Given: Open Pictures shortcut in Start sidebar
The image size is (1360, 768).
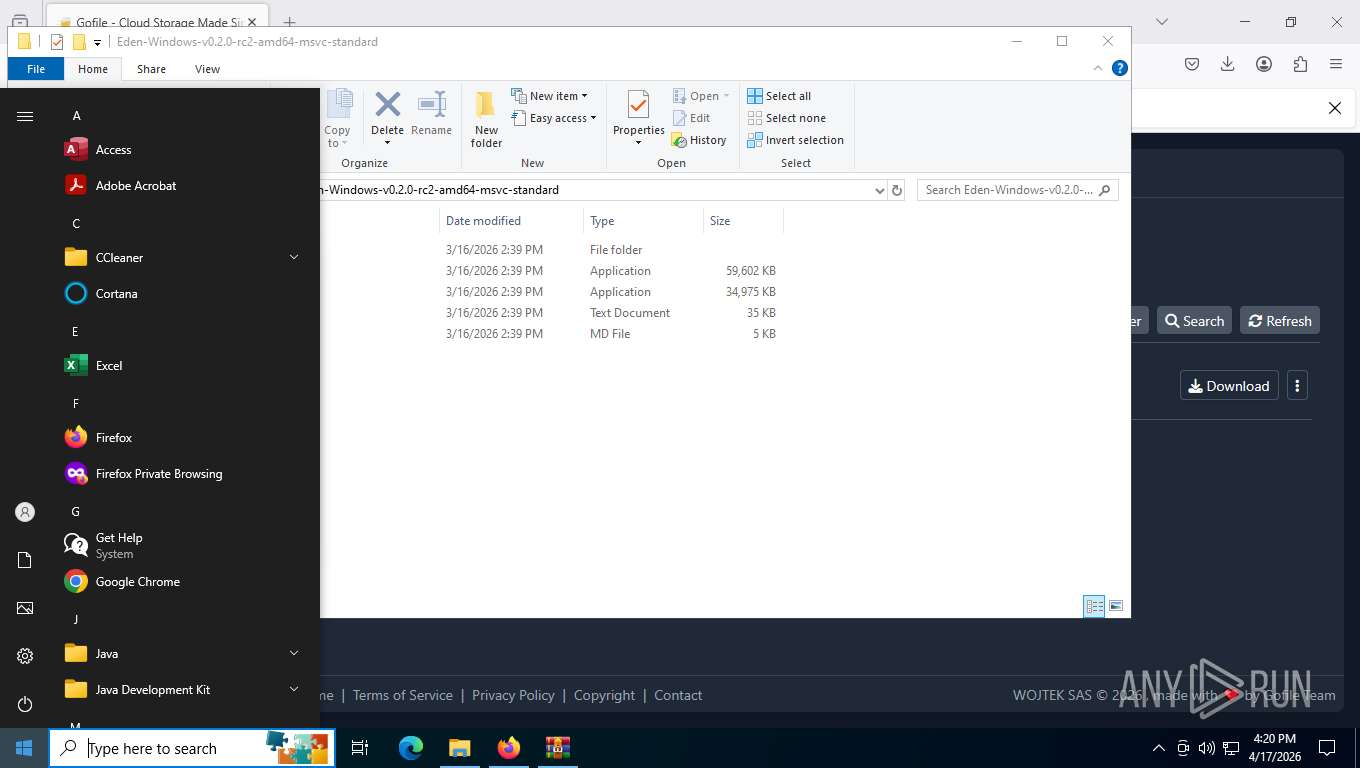Looking at the screenshot, I should (25, 608).
